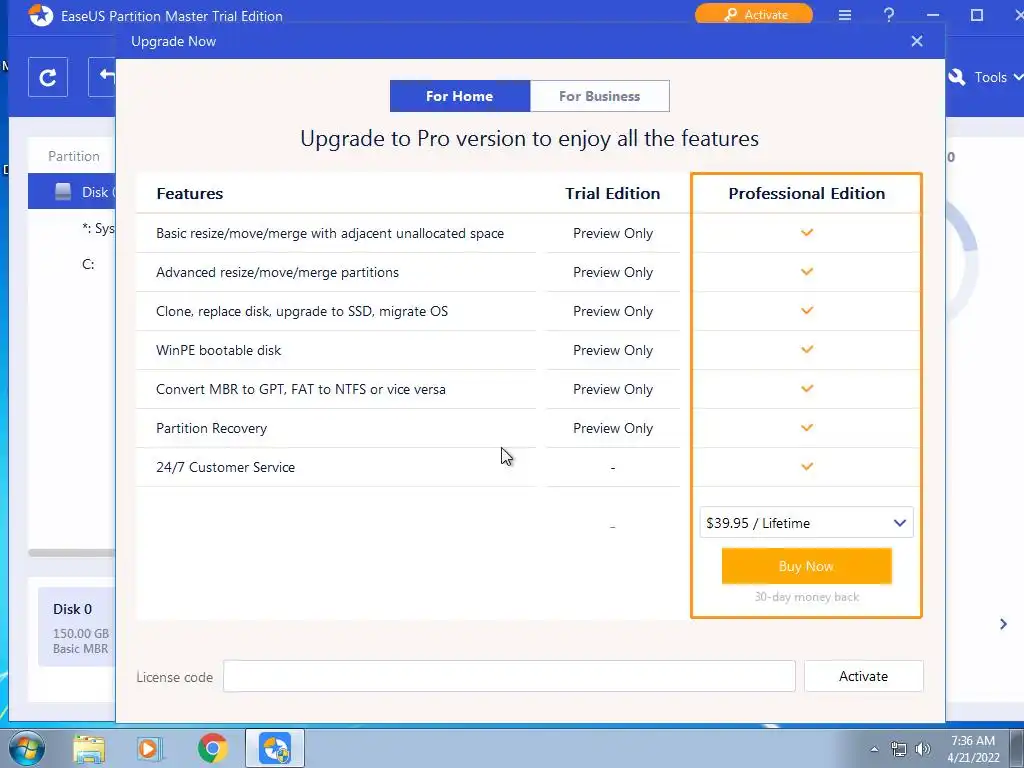Click the network icon in system tray

tap(899, 749)
